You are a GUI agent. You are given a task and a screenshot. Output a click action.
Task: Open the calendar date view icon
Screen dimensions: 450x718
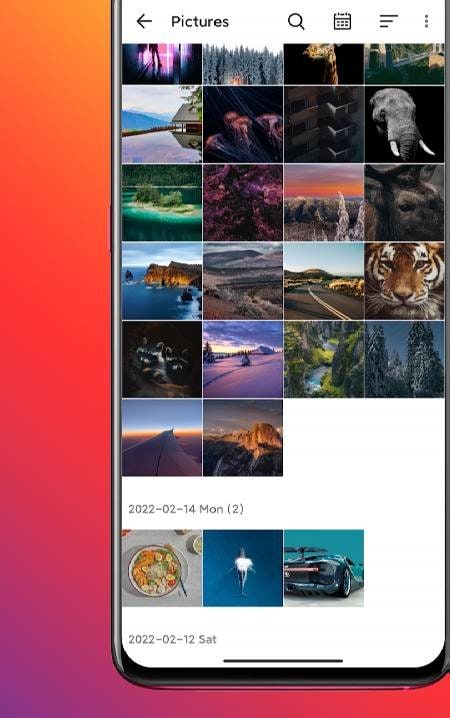pos(342,21)
